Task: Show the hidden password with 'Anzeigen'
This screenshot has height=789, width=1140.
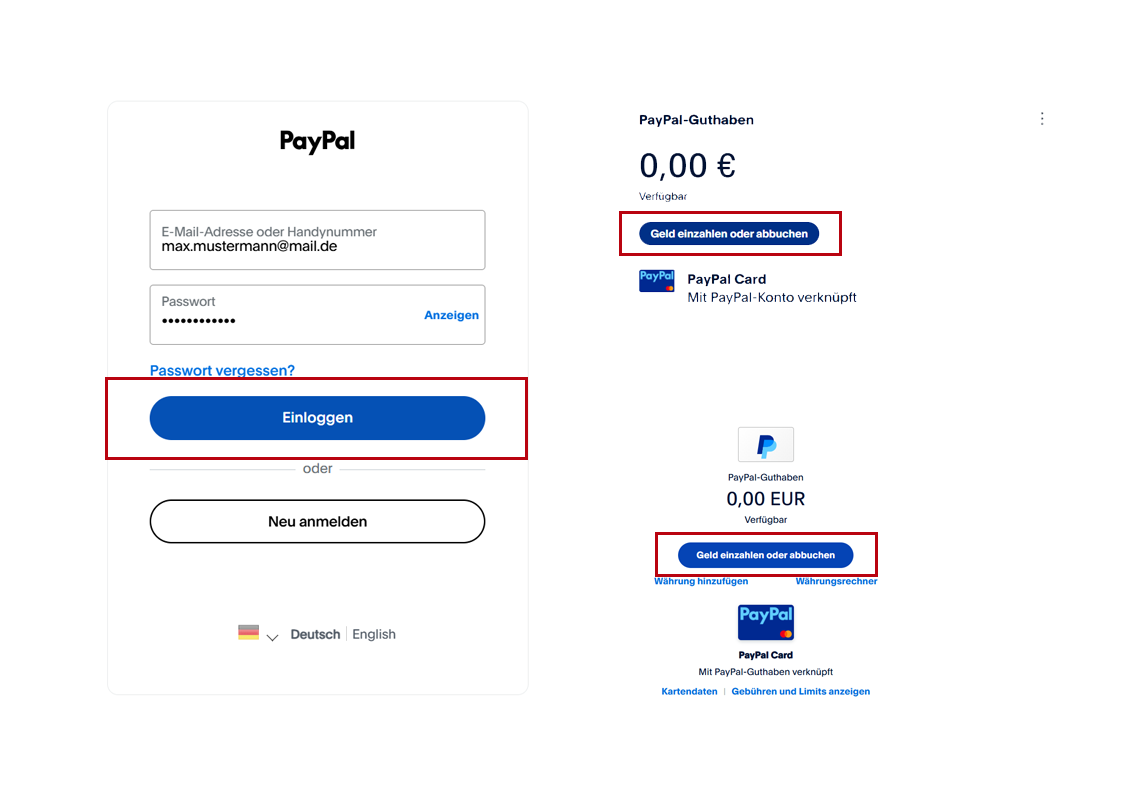Action: (451, 315)
